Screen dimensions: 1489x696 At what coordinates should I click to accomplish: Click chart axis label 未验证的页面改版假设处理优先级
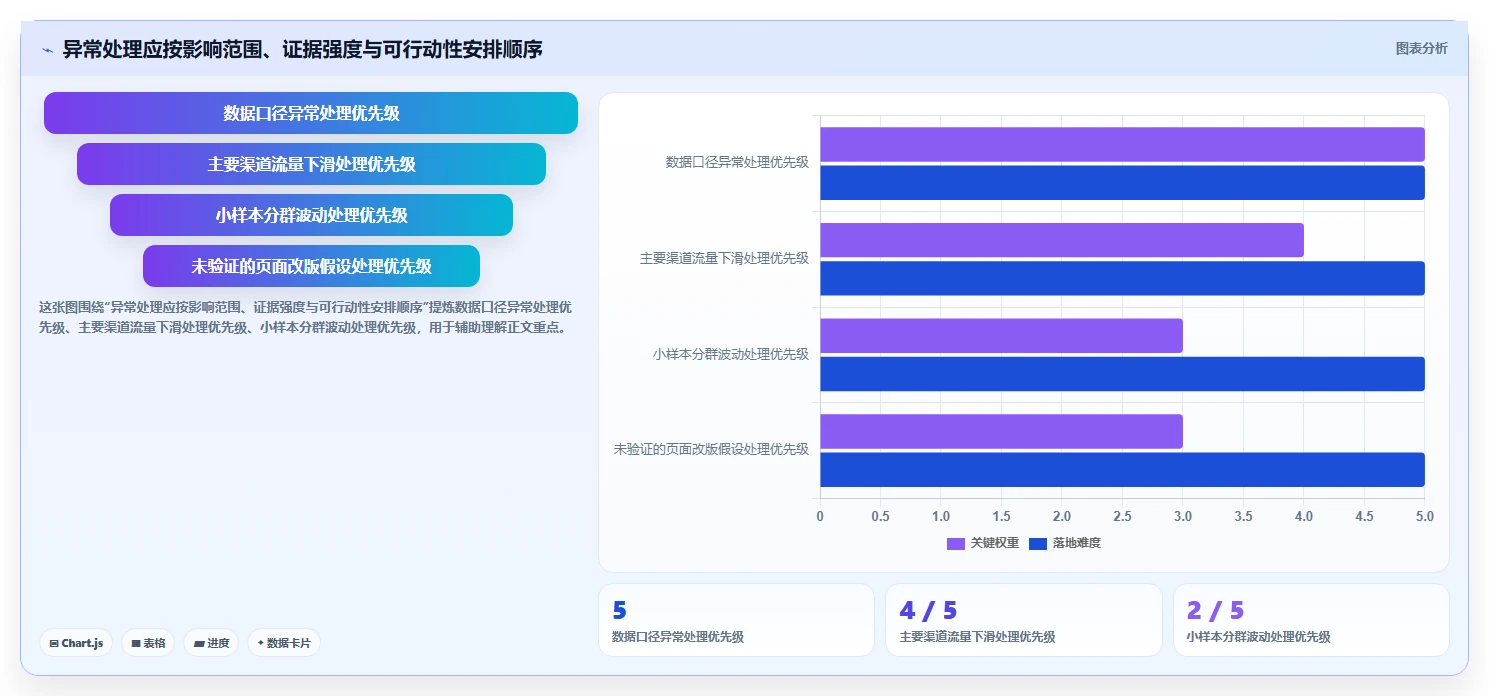(711, 449)
